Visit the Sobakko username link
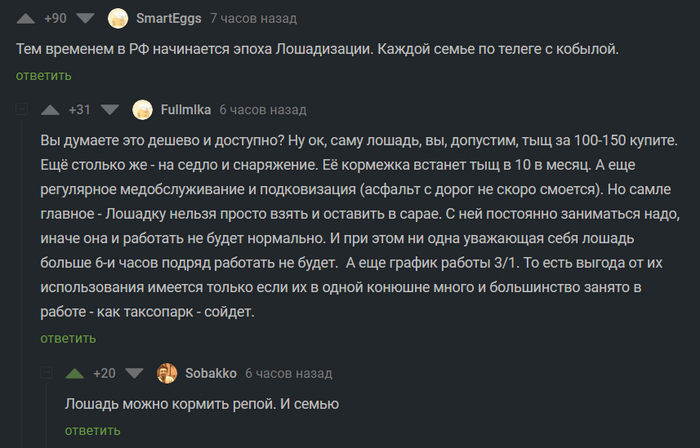Screen dimensions: 700x448 [x=211, y=373]
